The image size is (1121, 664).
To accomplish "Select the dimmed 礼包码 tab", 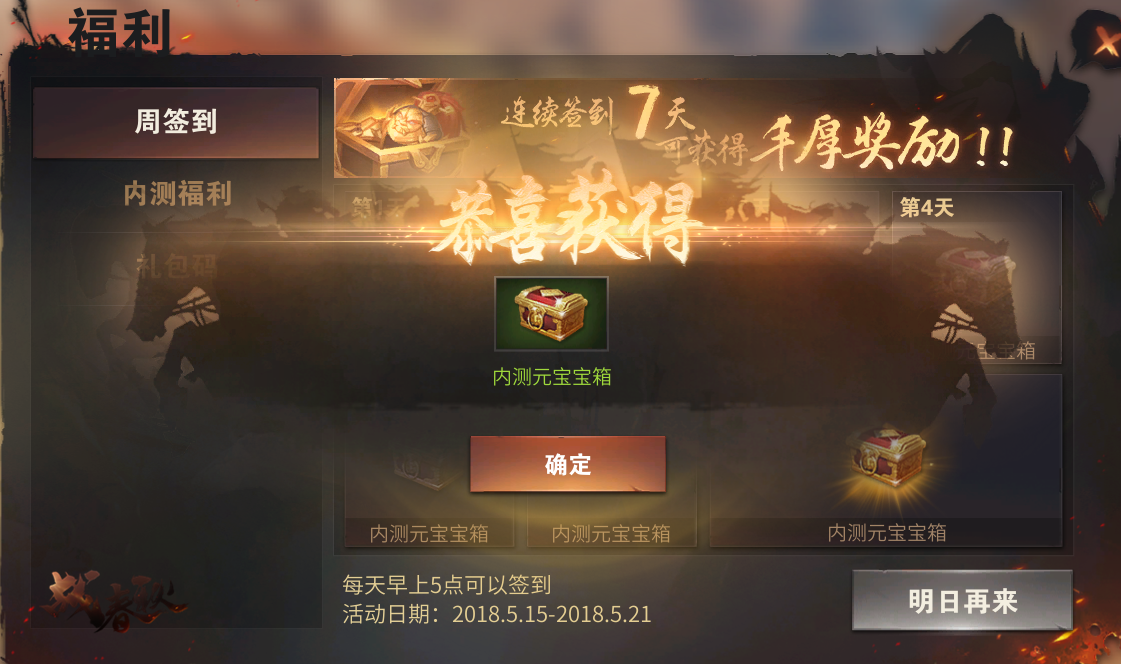I will (176, 267).
